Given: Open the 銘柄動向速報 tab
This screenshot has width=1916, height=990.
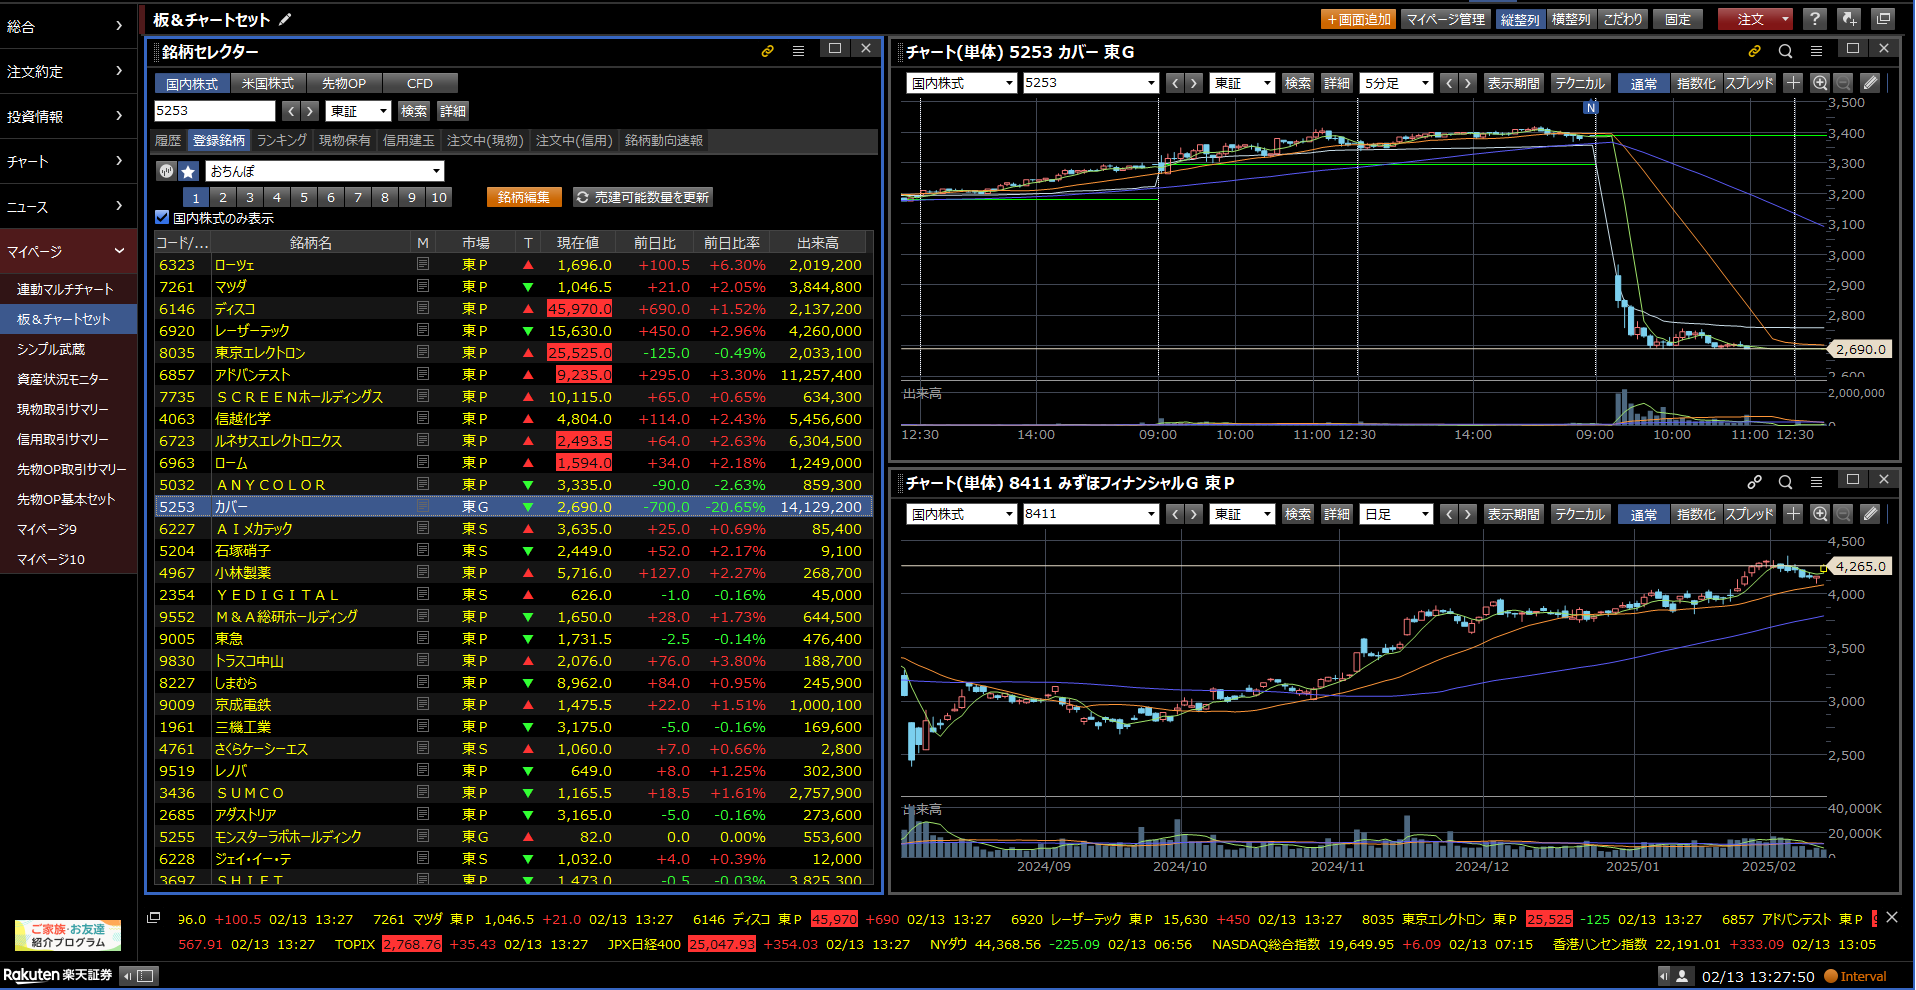Looking at the screenshot, I should point(664,140).
